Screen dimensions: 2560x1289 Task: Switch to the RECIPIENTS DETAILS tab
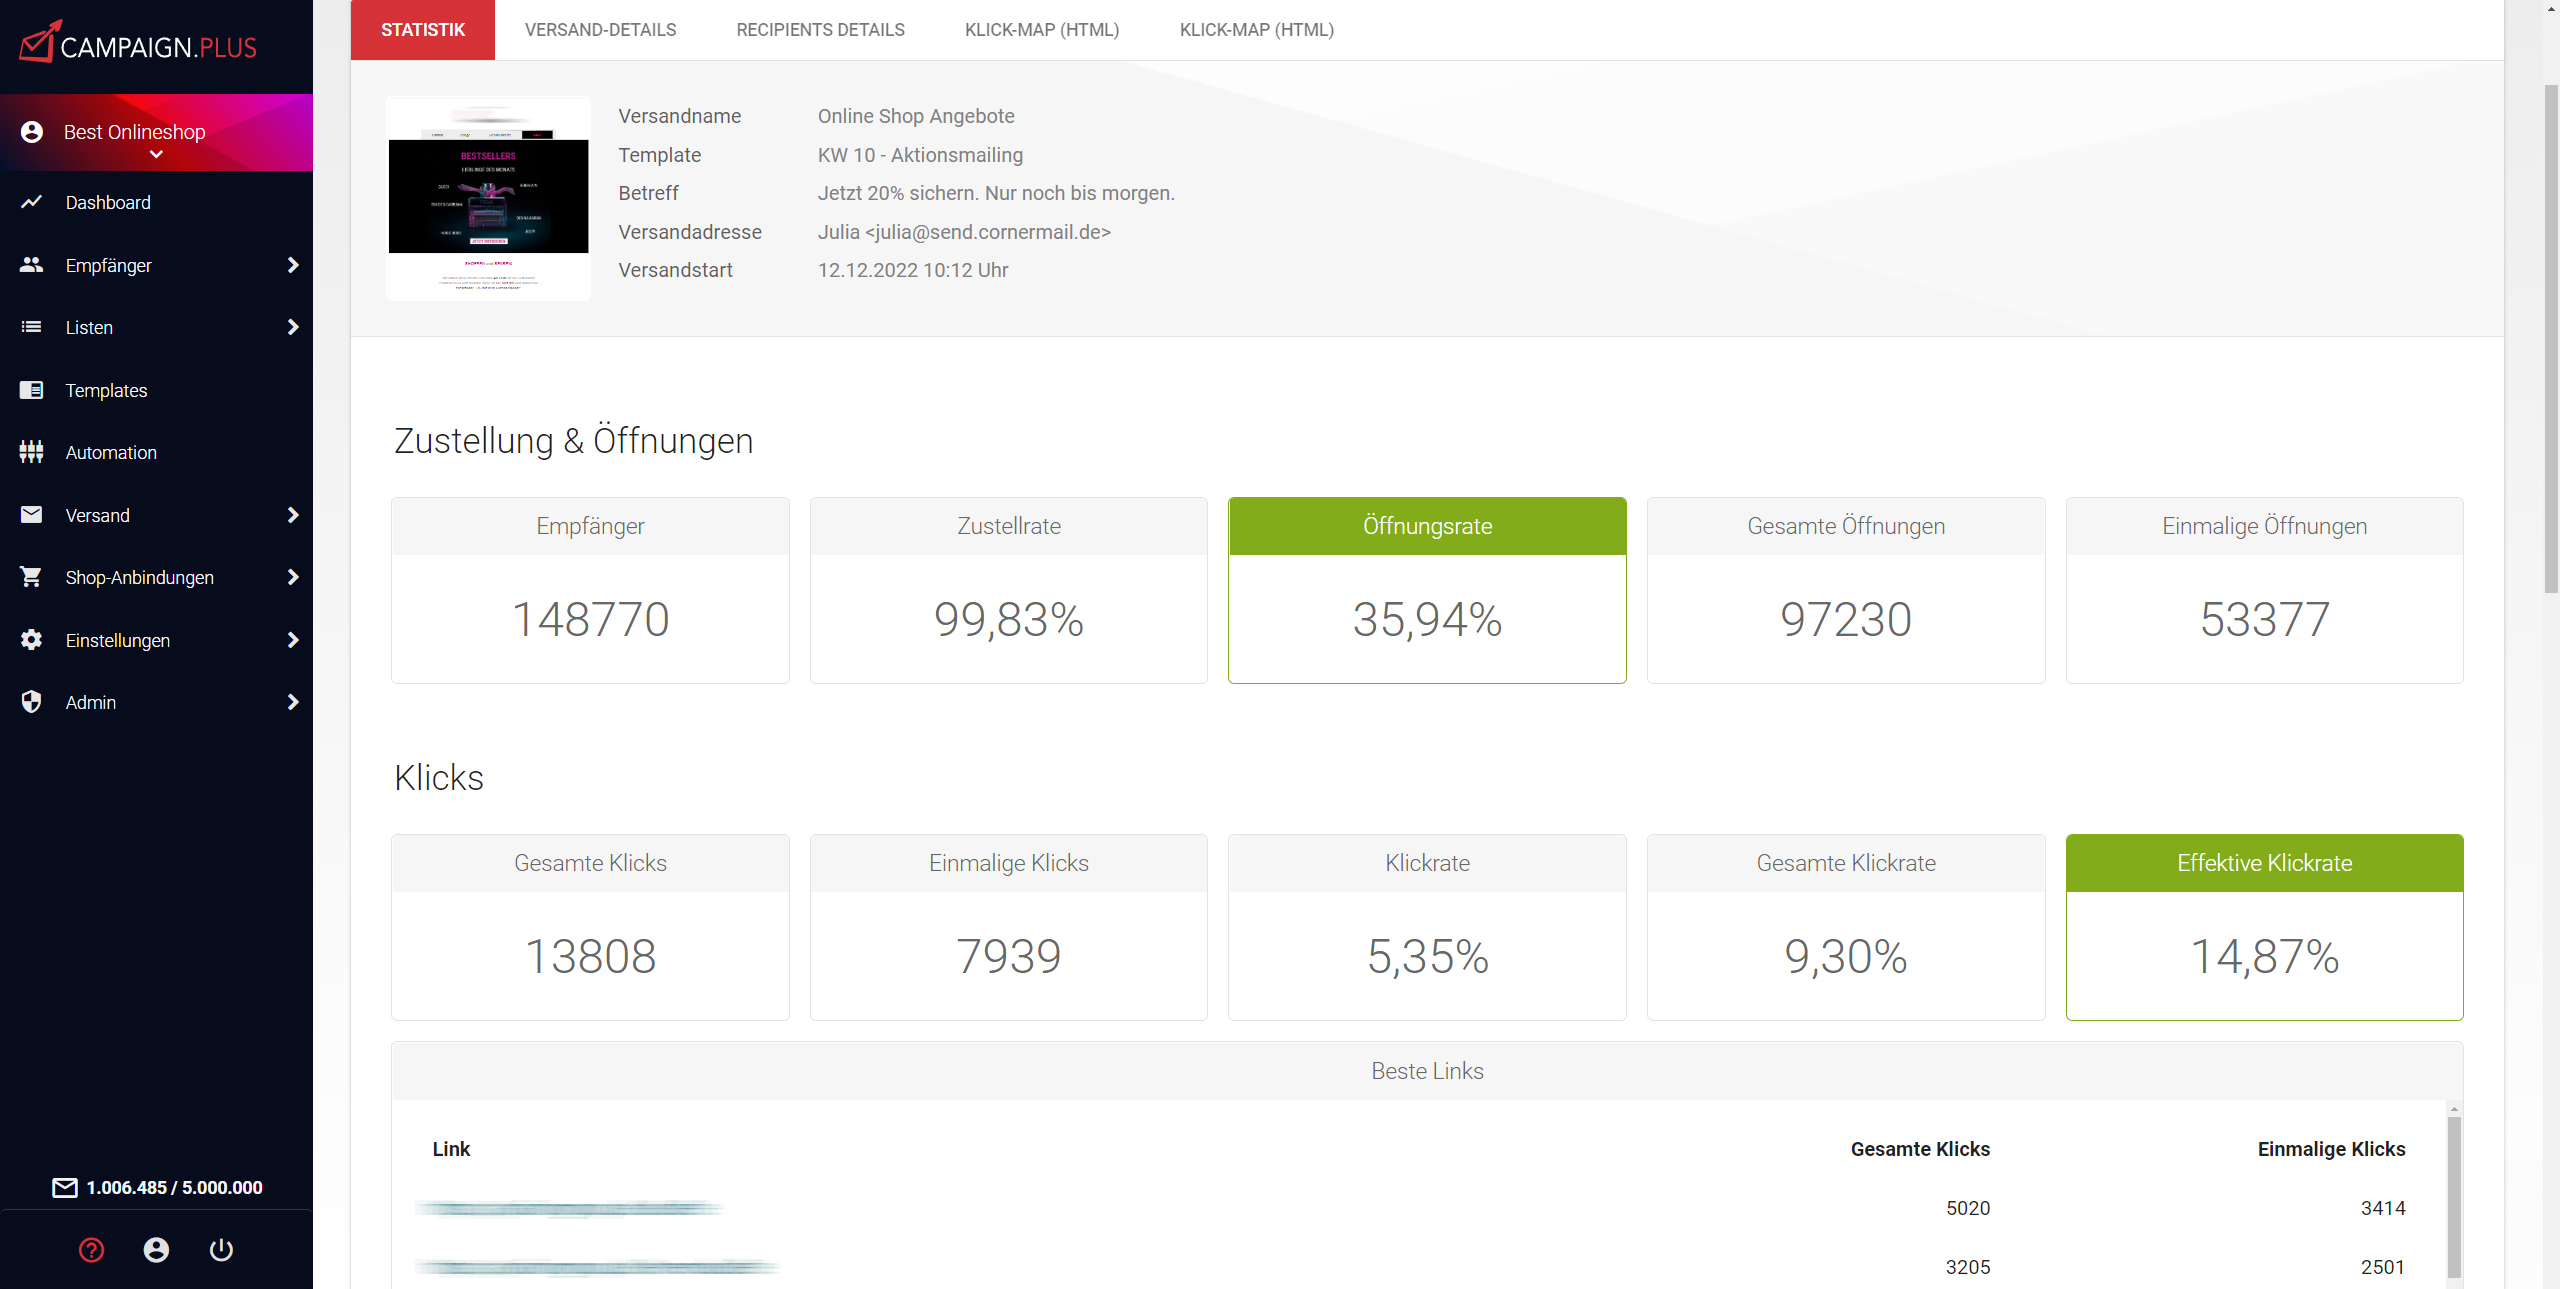click(x=821, y=30)
